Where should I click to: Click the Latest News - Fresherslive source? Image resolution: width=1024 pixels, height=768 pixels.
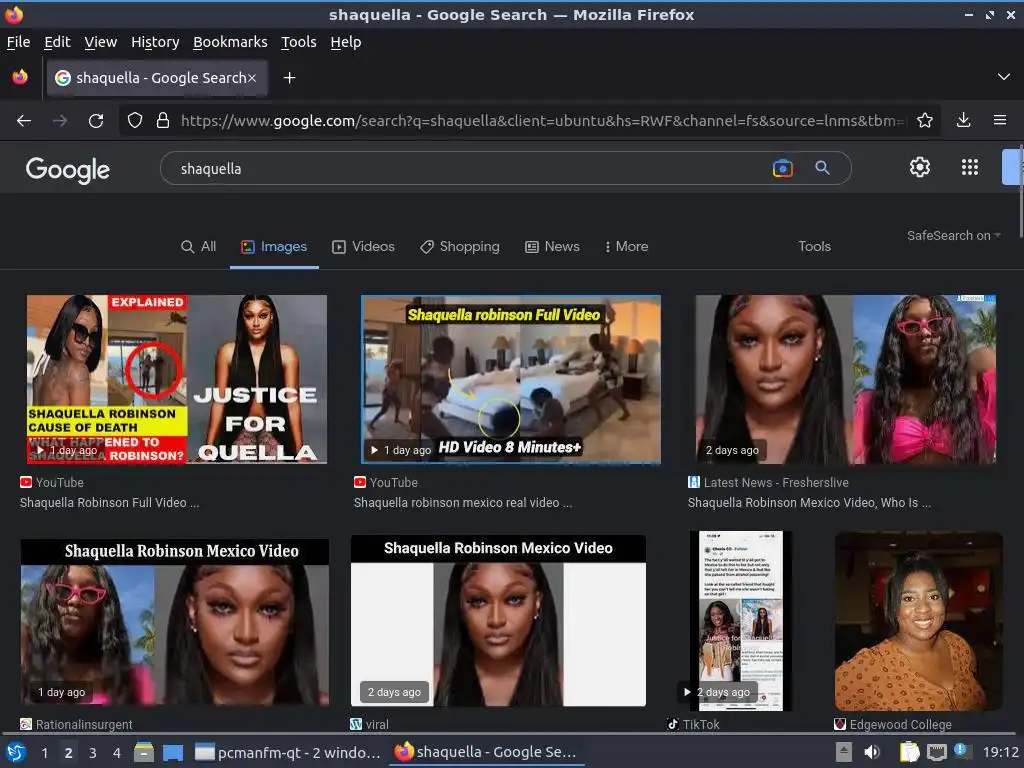(x=769, y=483)
